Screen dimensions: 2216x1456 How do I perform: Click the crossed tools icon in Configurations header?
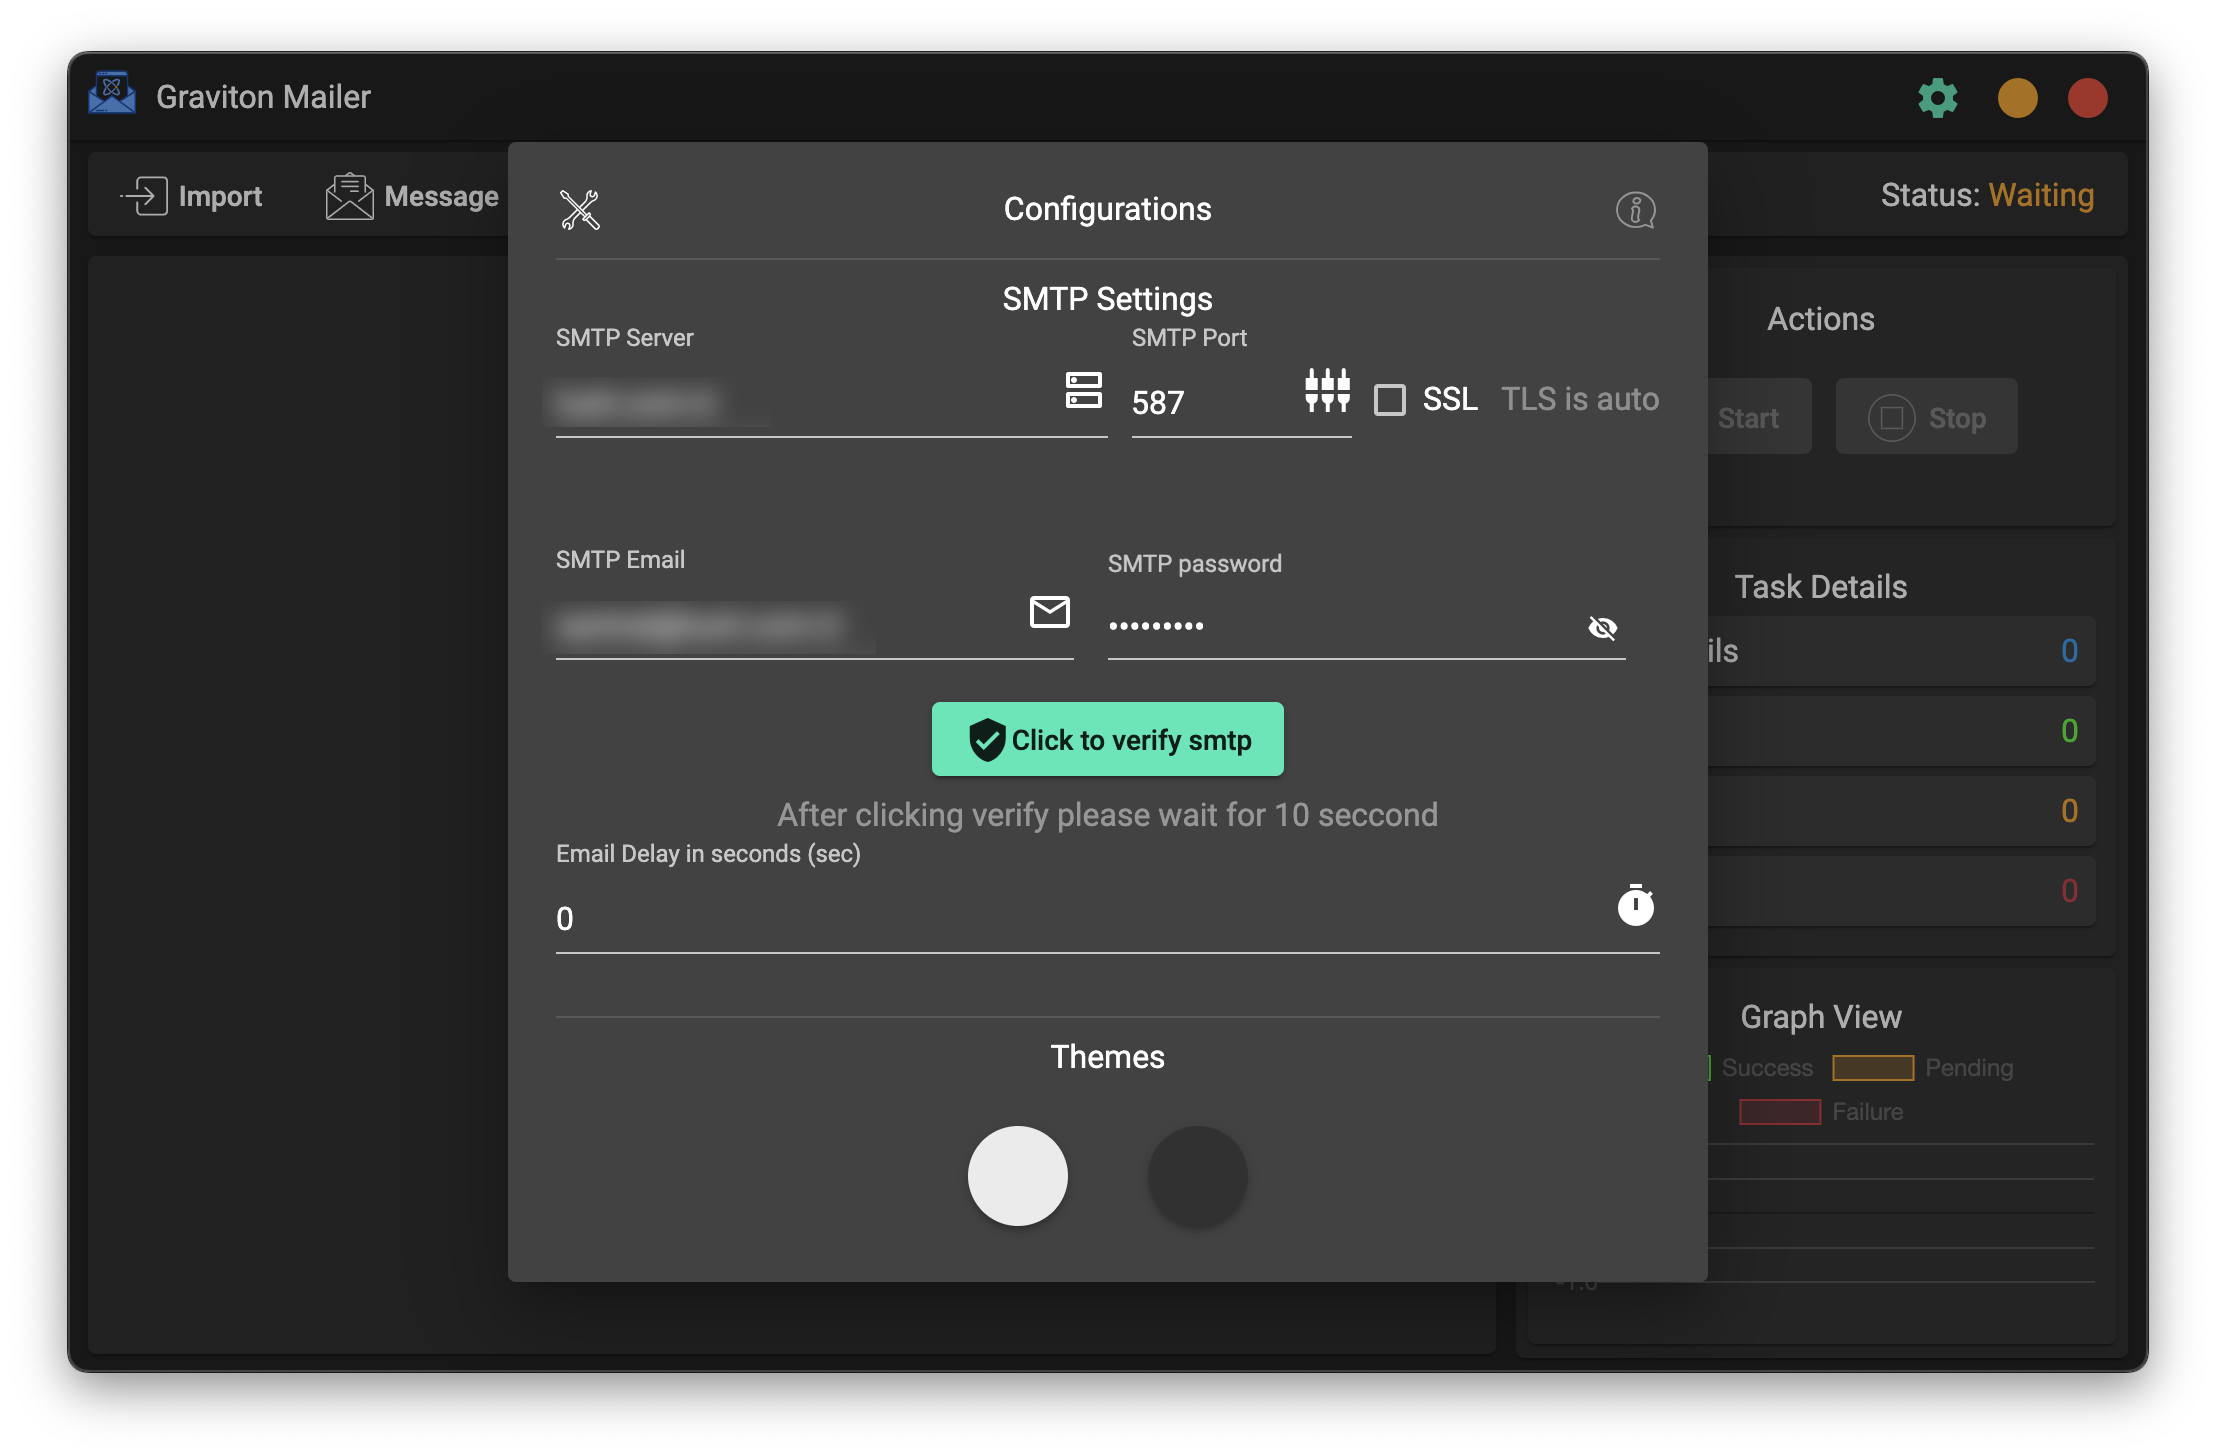point(580,210)
